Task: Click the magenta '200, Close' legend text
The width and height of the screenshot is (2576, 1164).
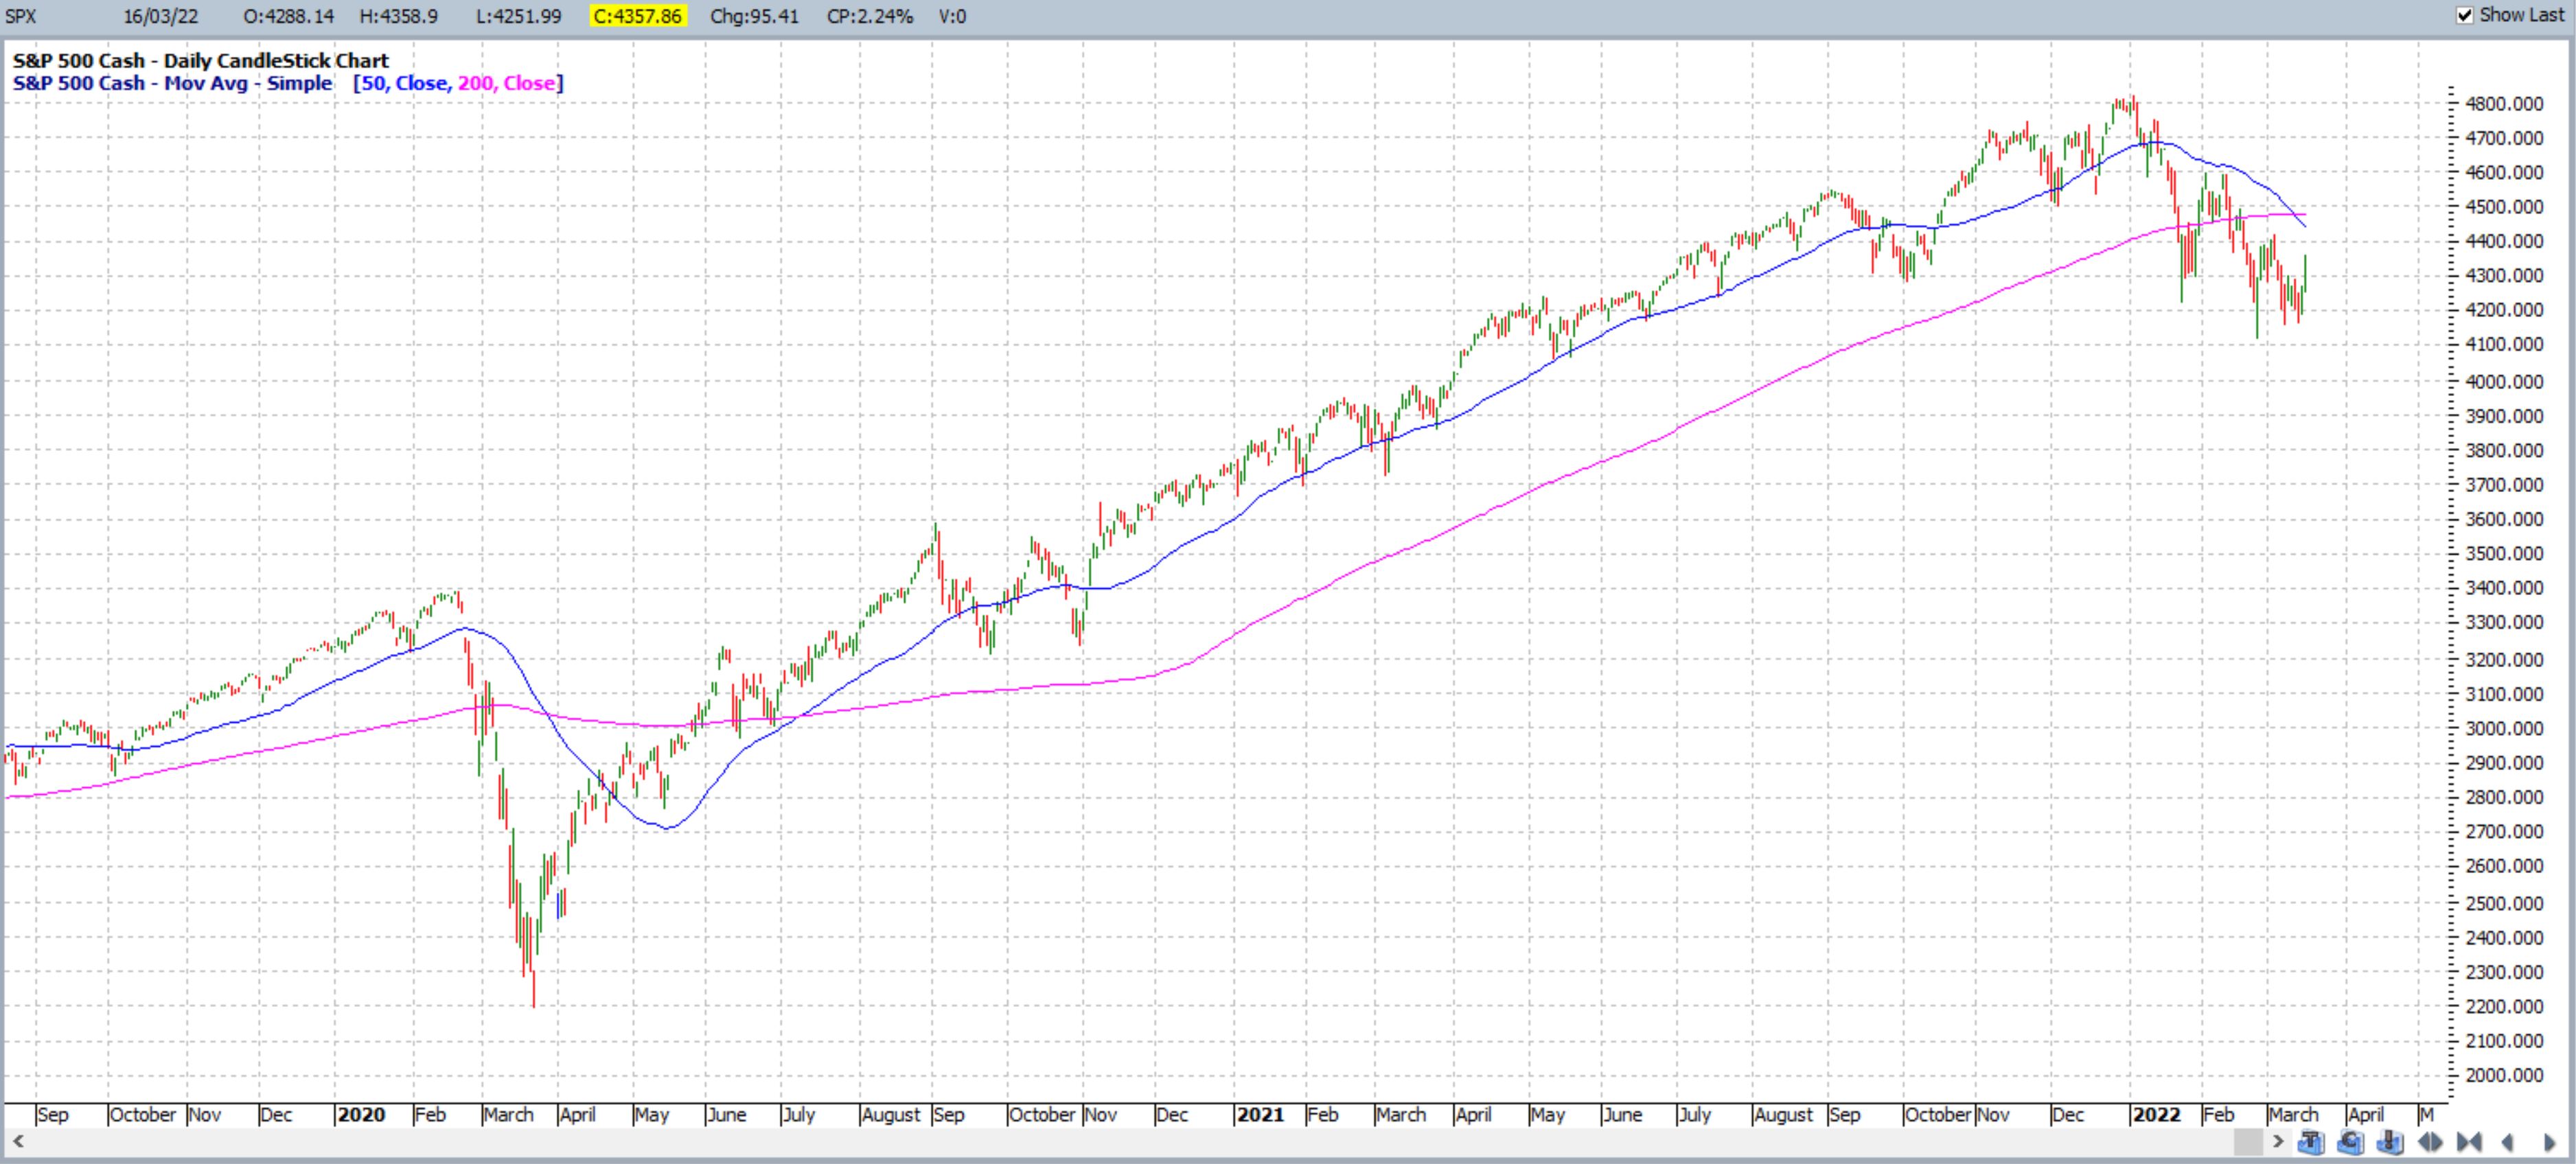Action: point(506,83)
